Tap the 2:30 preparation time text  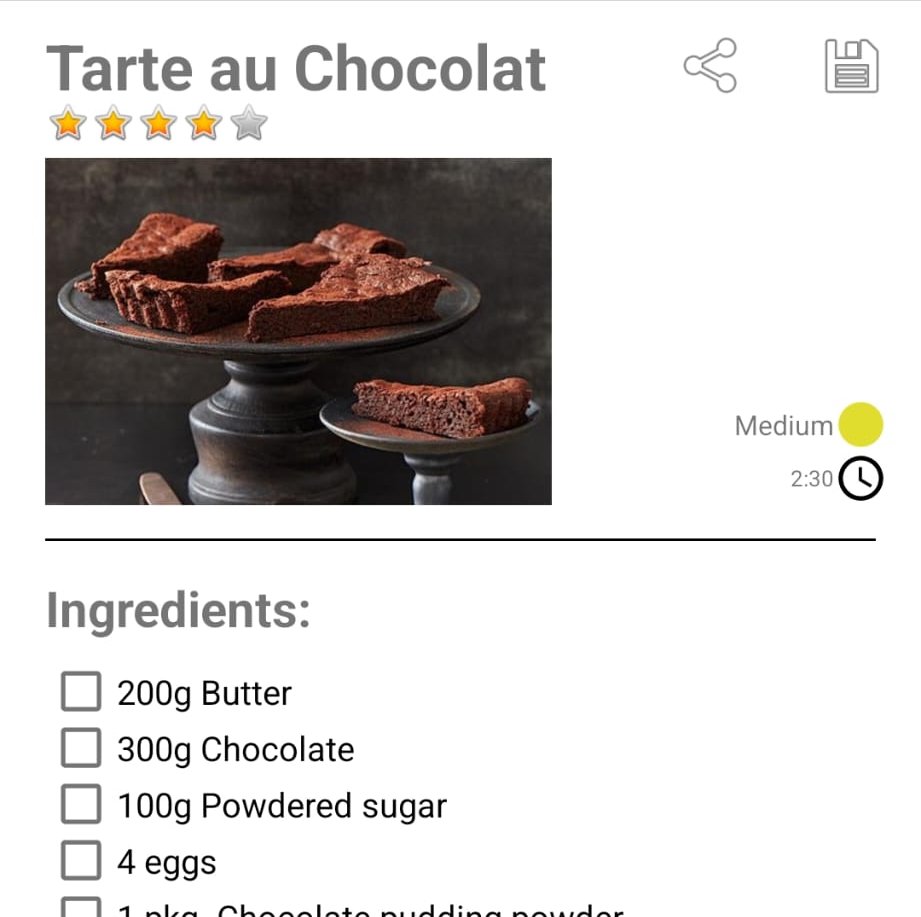[811, 479]
